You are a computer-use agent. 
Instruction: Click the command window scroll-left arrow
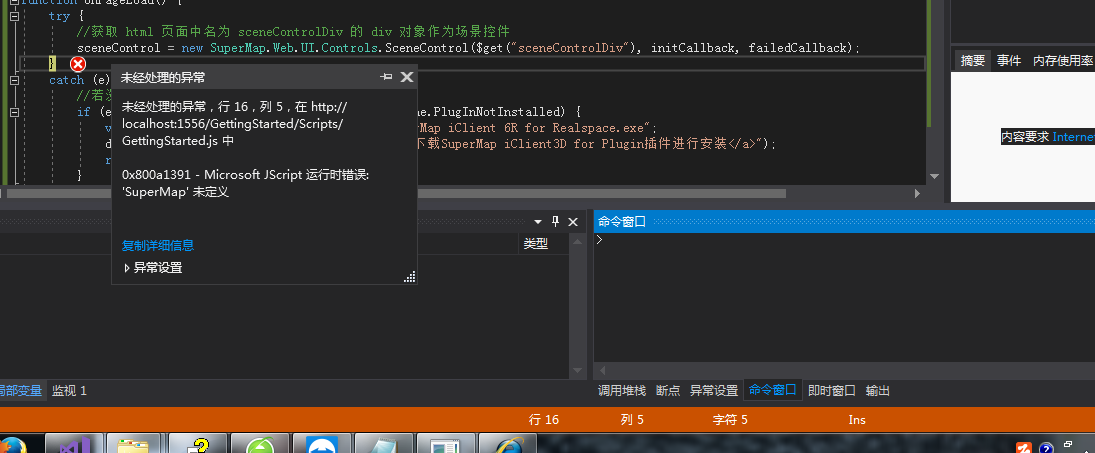(x=601, y=371)
